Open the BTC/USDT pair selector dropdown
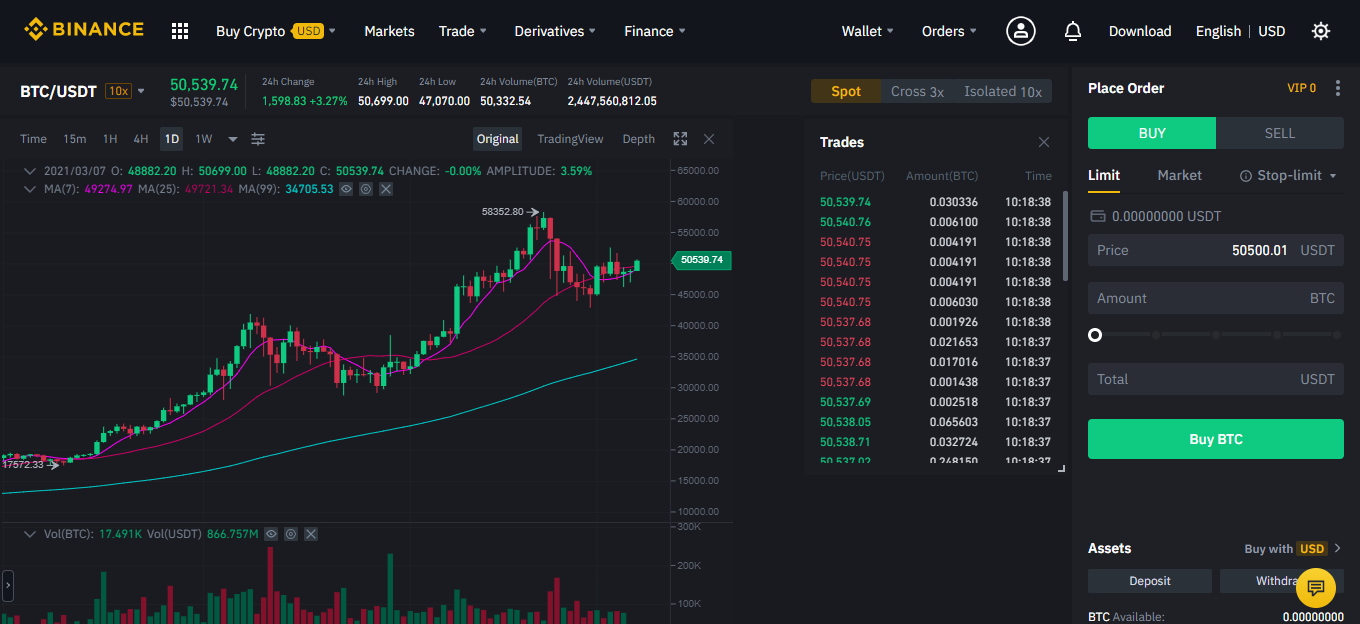 tap(141, 91)
